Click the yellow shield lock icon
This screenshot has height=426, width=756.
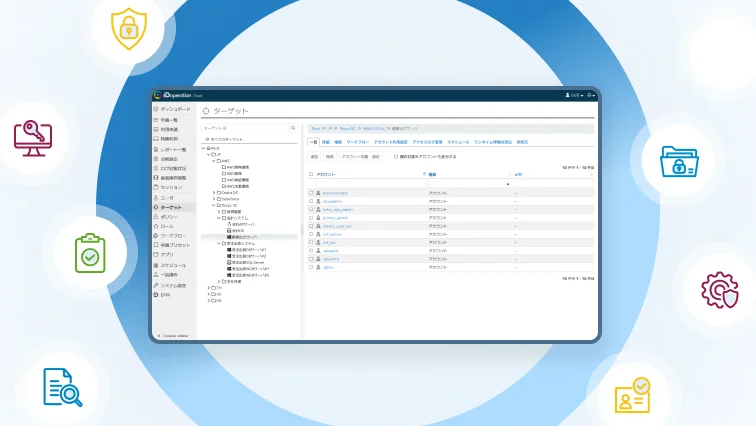128,28
